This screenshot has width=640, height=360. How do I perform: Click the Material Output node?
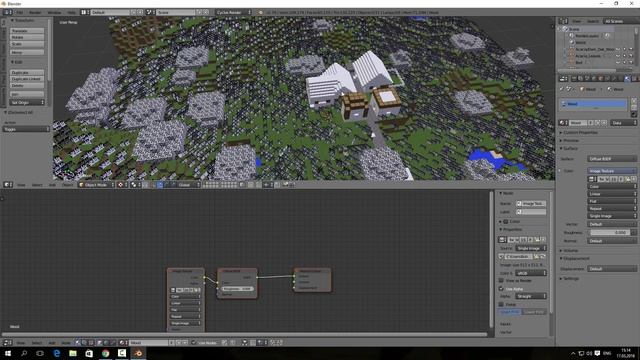(x=313, y=280)
